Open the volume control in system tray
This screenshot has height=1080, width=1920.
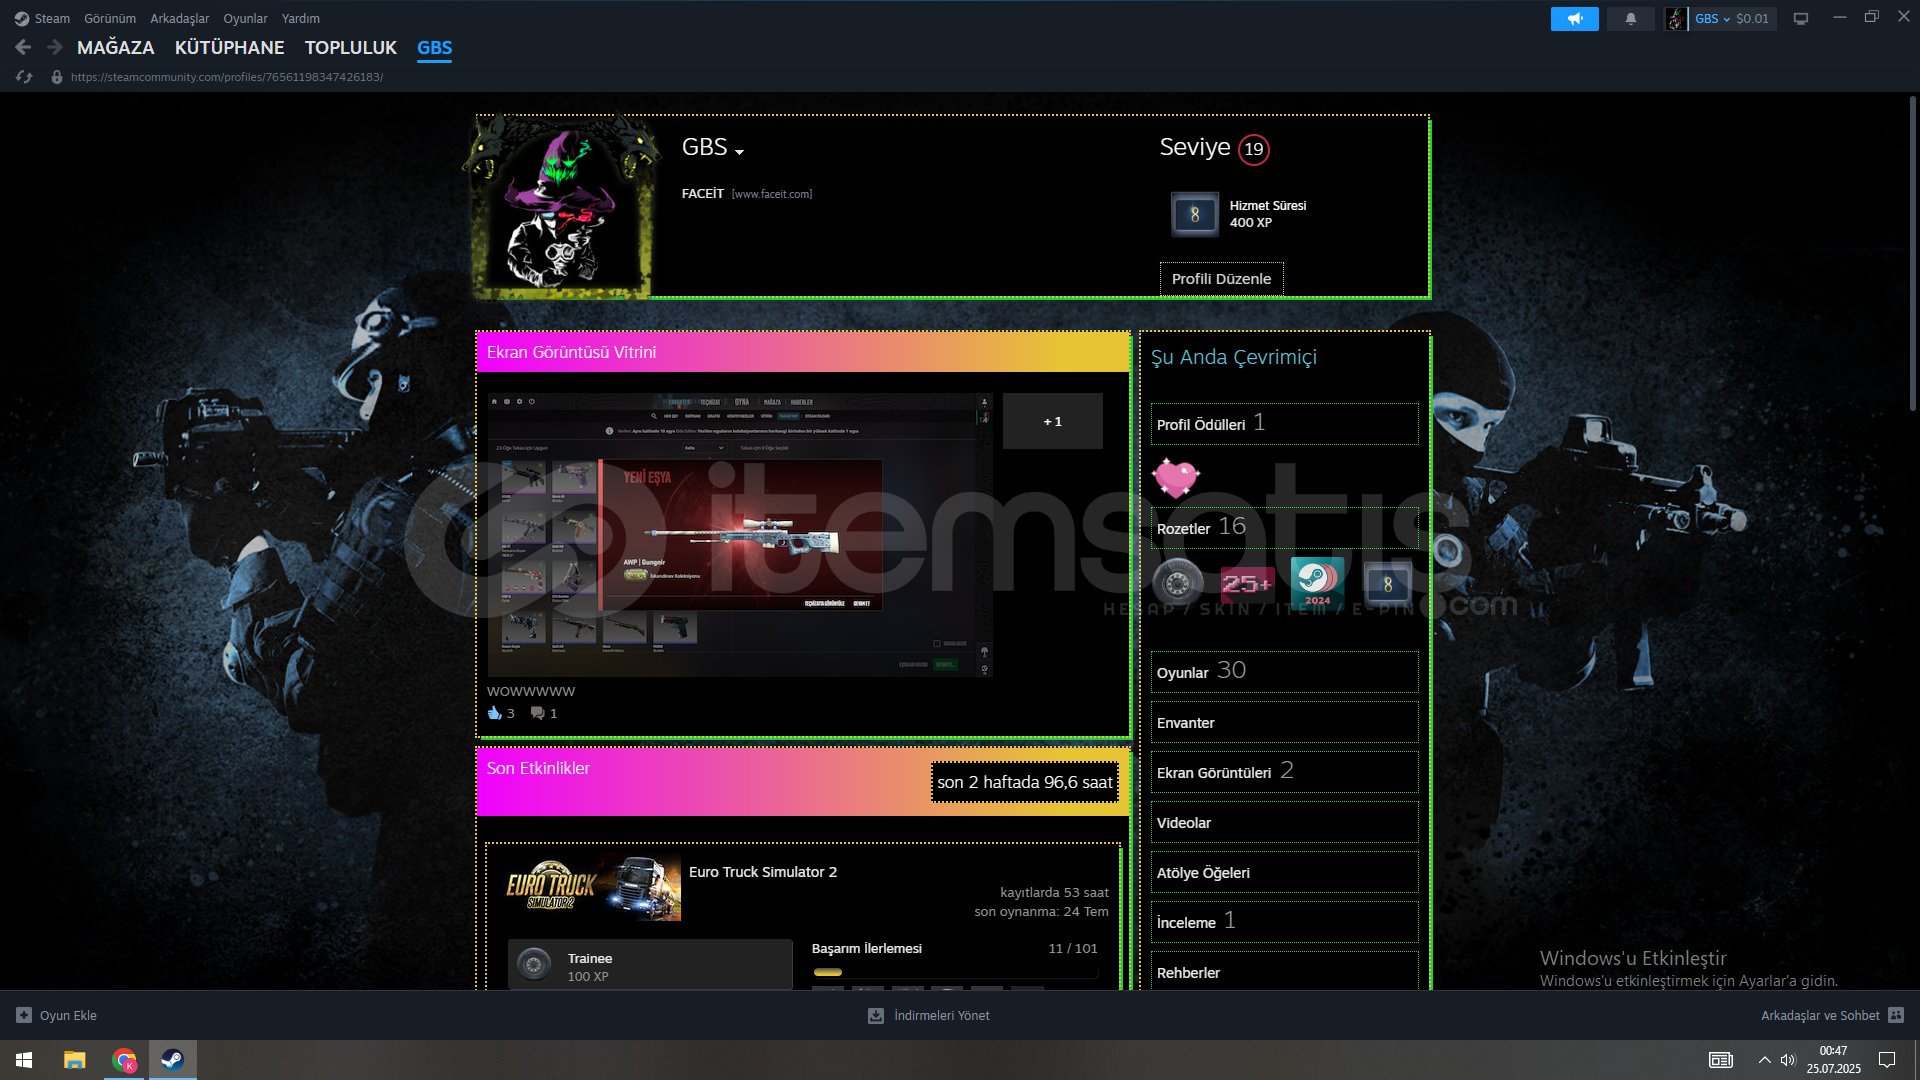1788,1060
